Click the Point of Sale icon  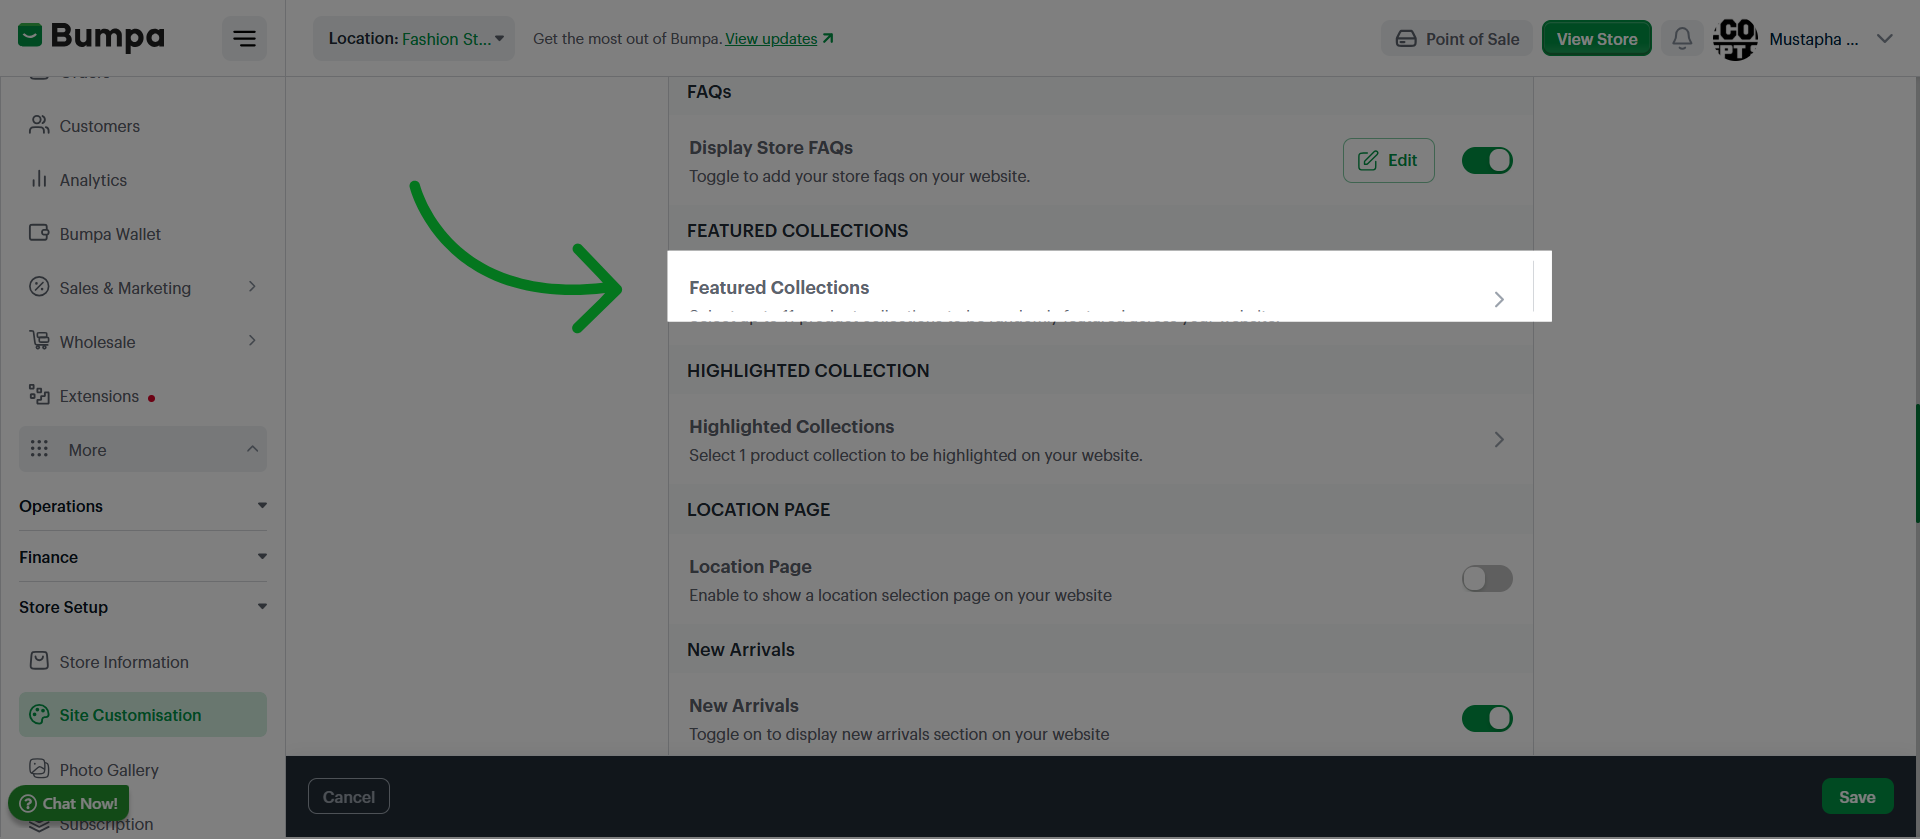pyautogui.click(x=1406, y=39)
